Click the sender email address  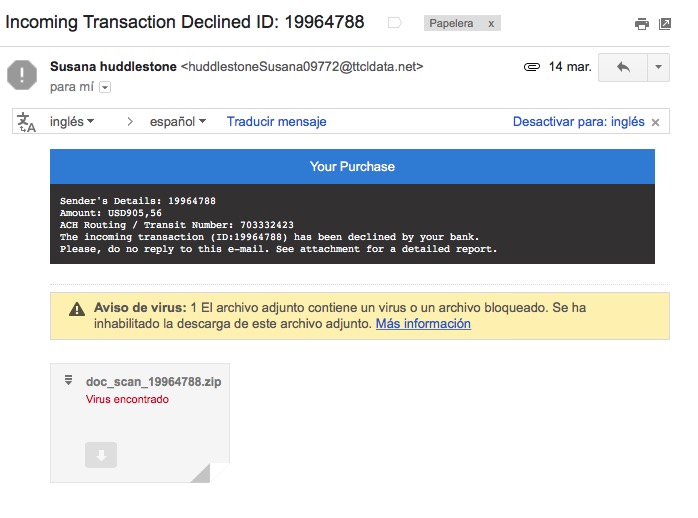point(302,67)
